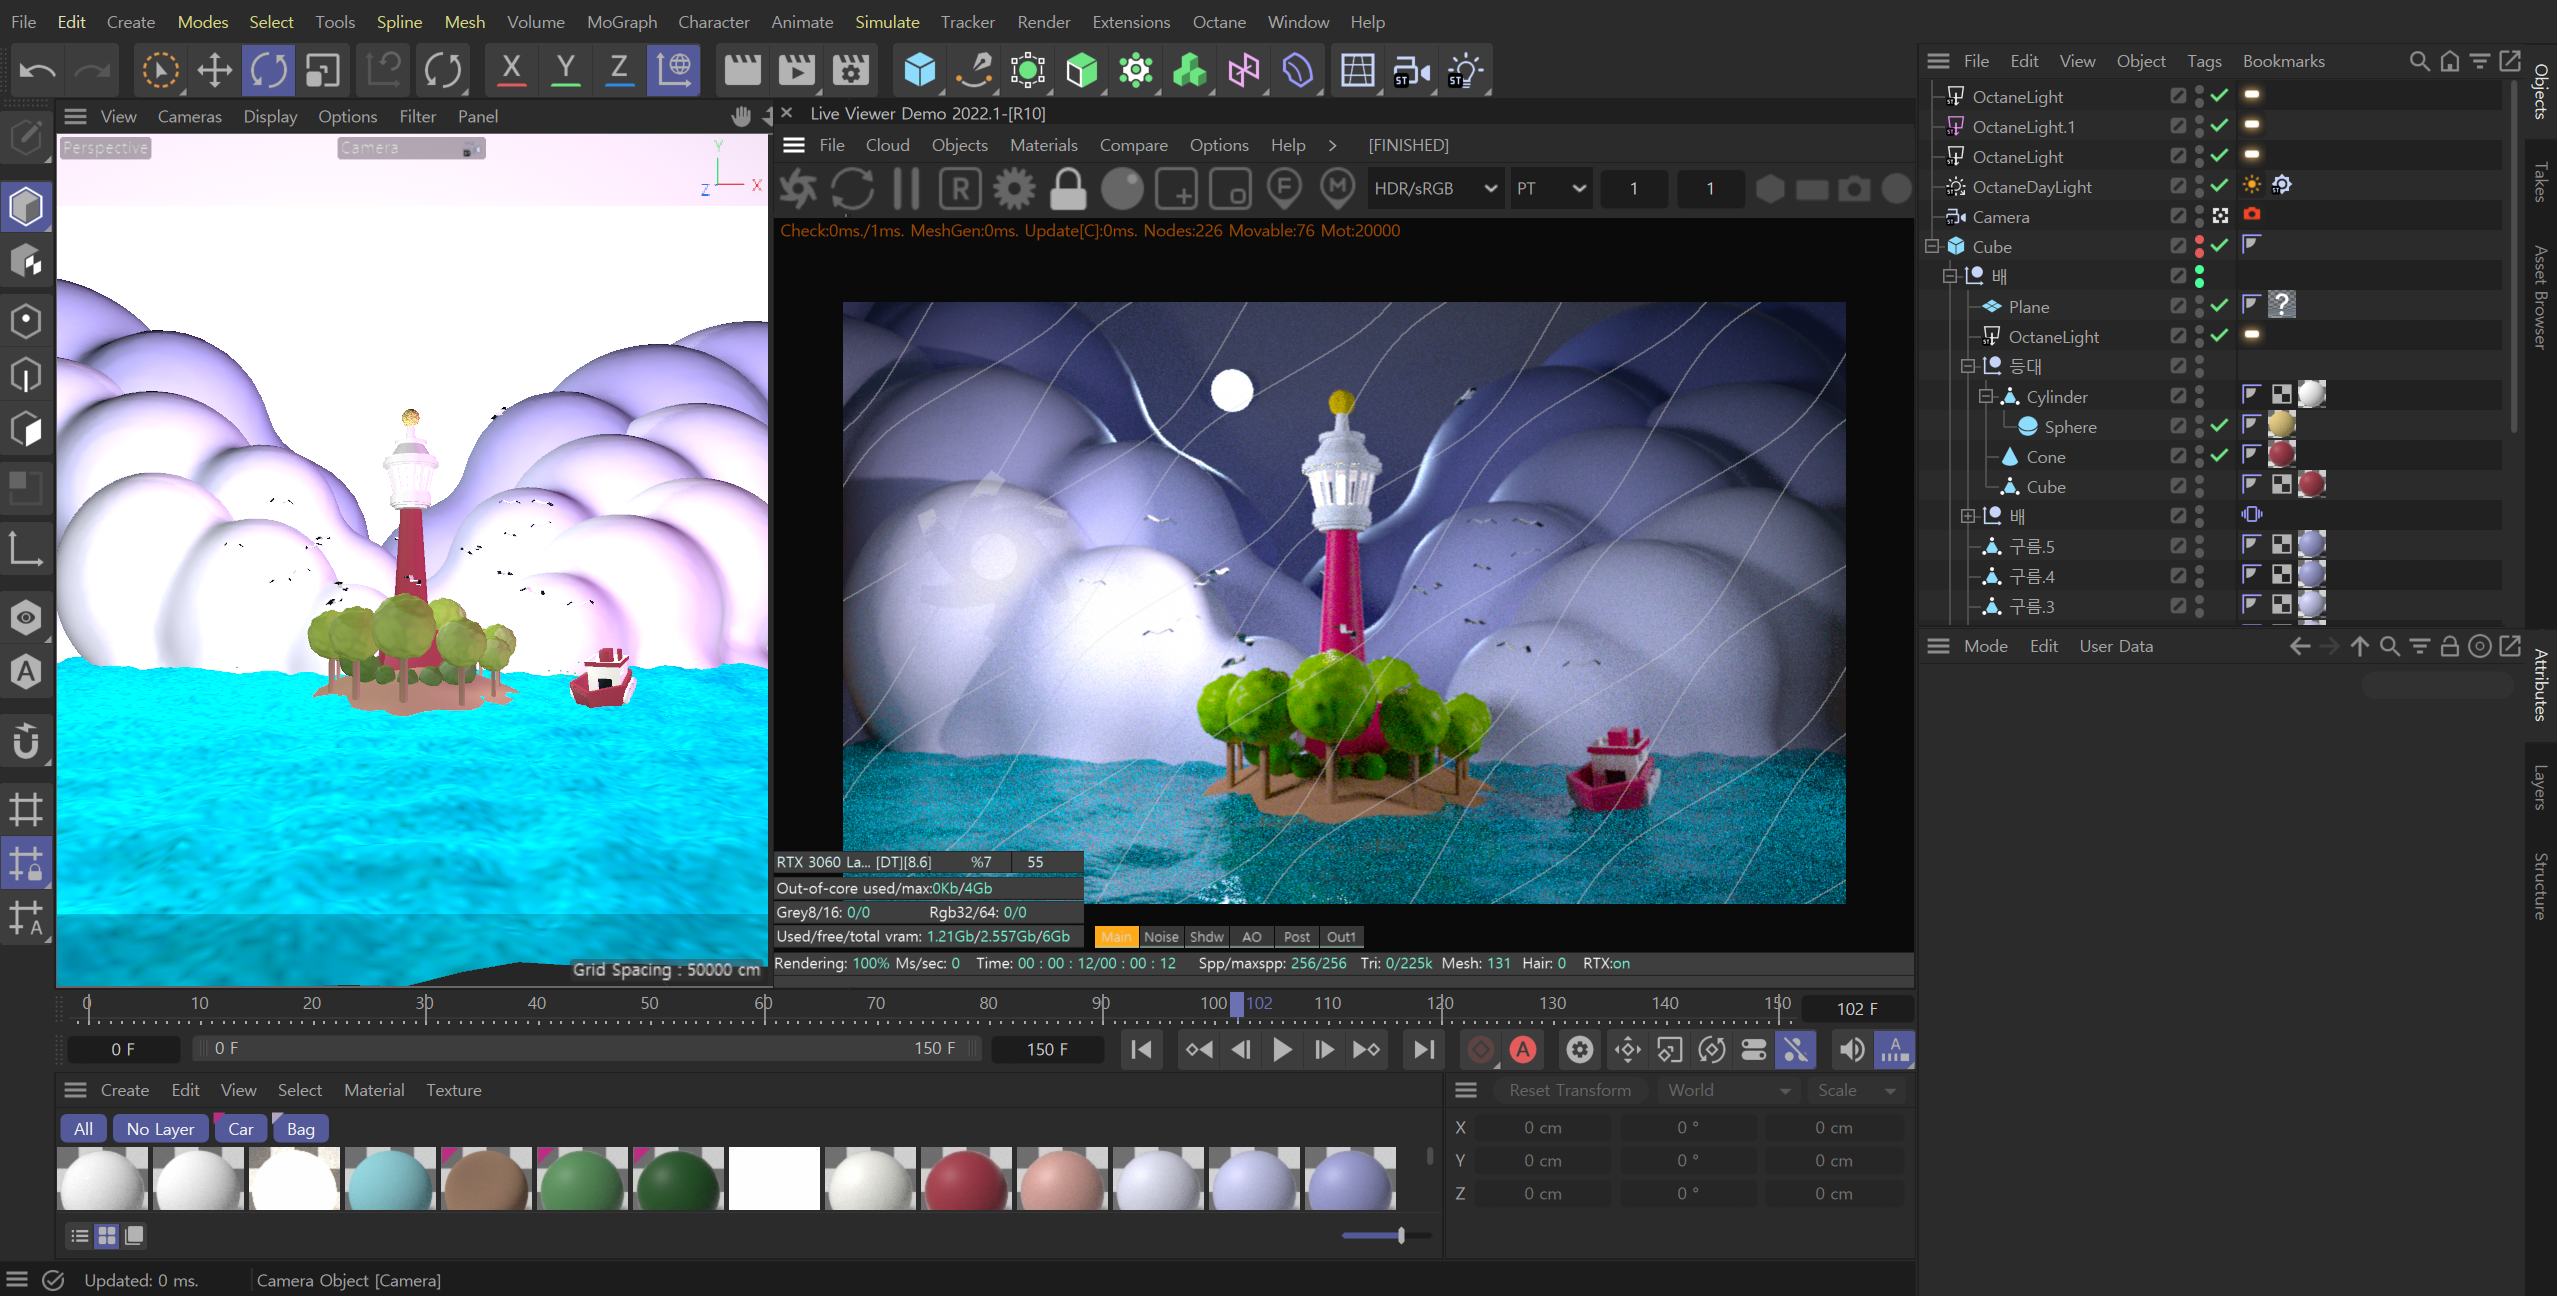Toggle Z axis lock
The height and width of the screenshot is (1296, 2557).
point(619,70)
